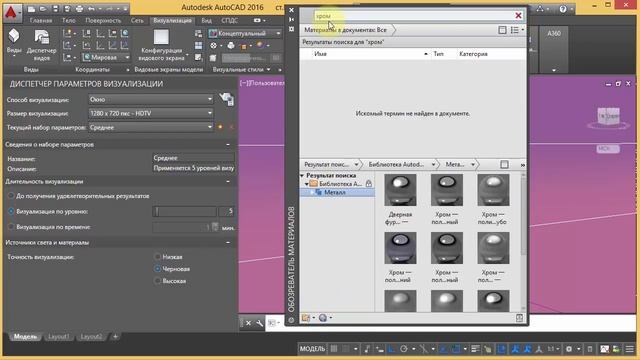
Task: Select Визуализация по уровню radio button
Action: [11, 211]
